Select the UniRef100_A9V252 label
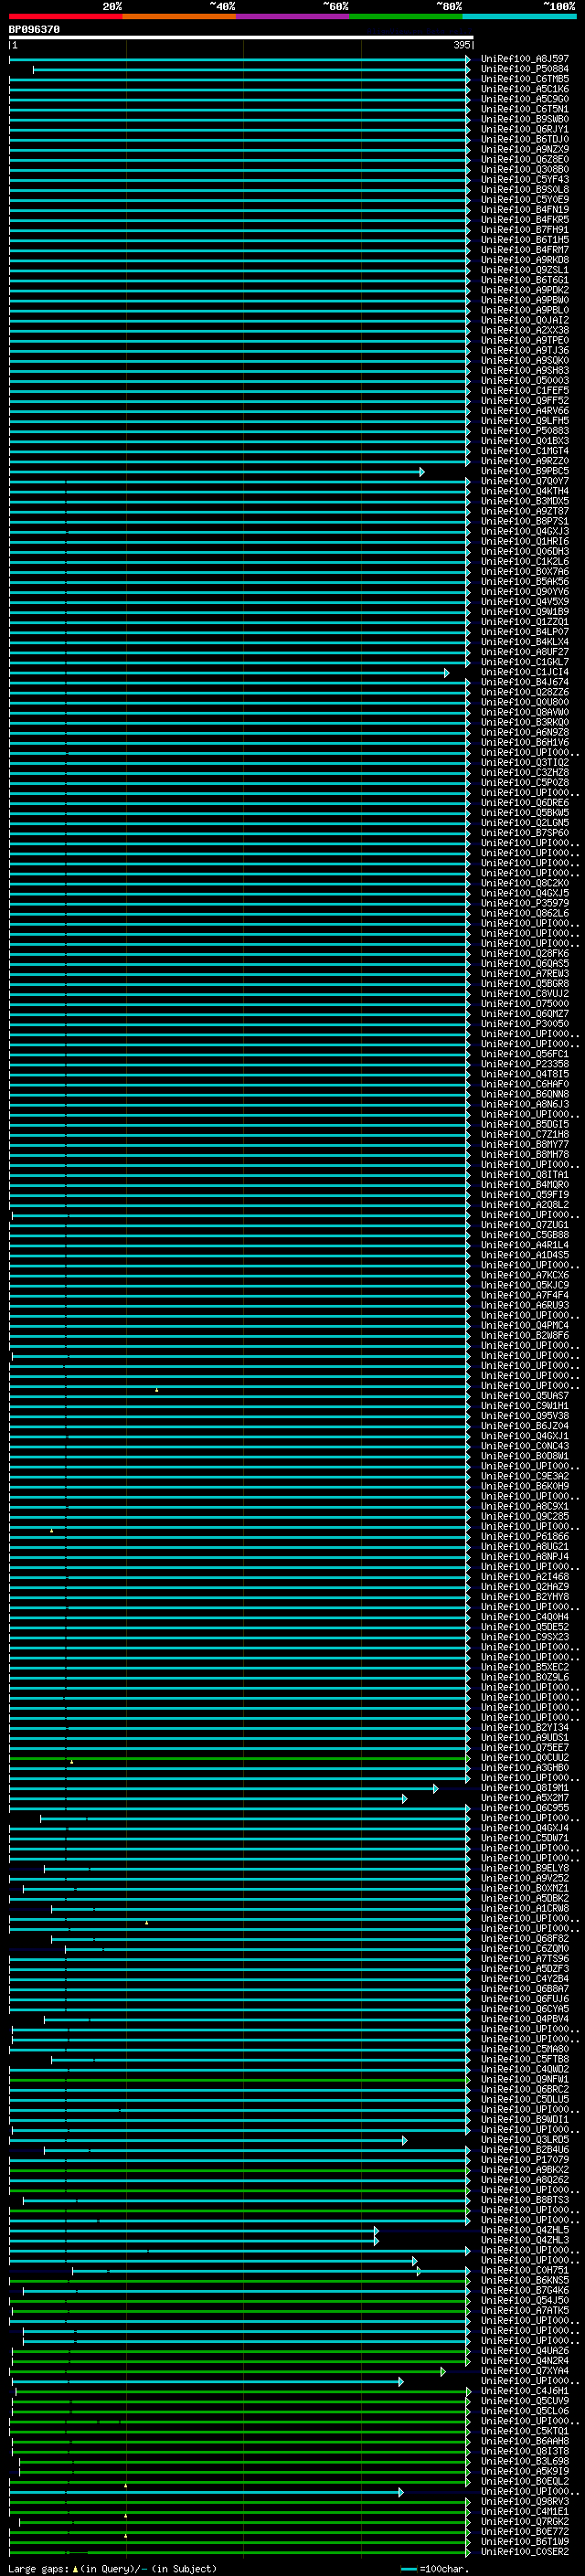The image size is (585, 2576). [525, 1878]
